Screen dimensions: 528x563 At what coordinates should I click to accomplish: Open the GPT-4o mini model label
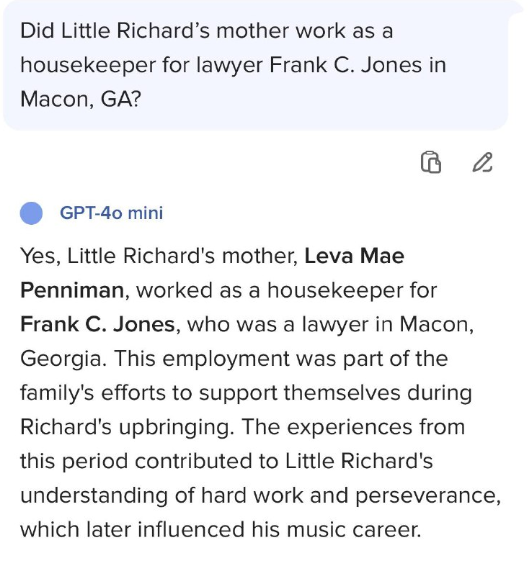click(111, 213)
